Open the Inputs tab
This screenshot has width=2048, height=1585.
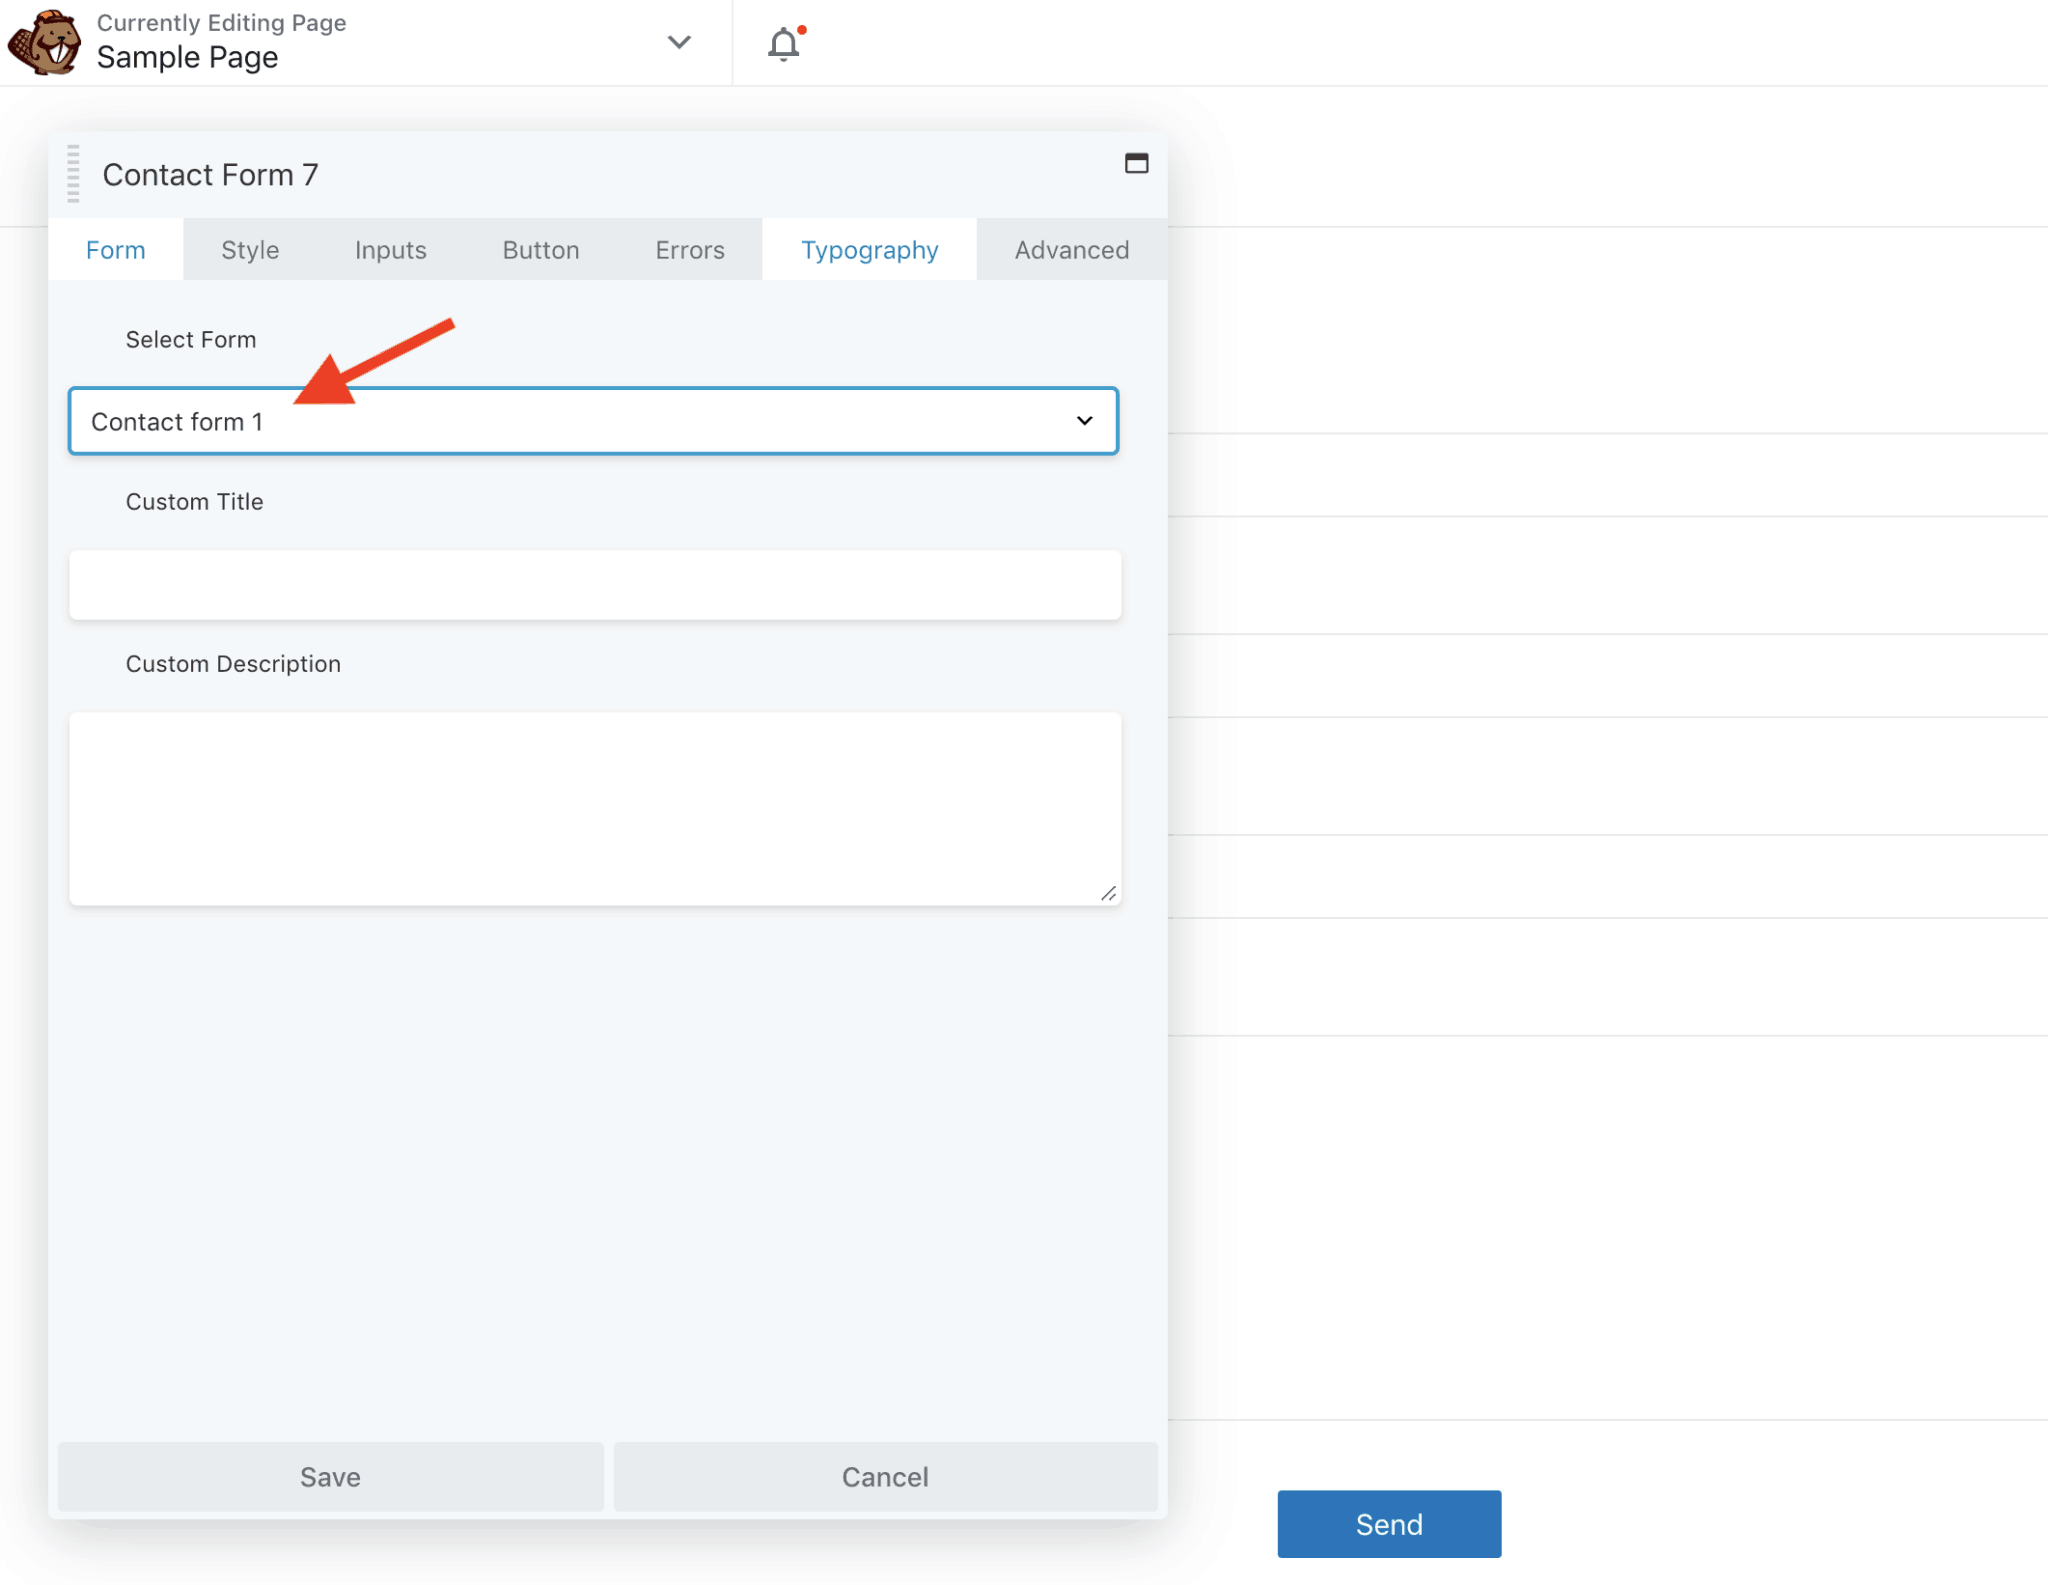390,250
